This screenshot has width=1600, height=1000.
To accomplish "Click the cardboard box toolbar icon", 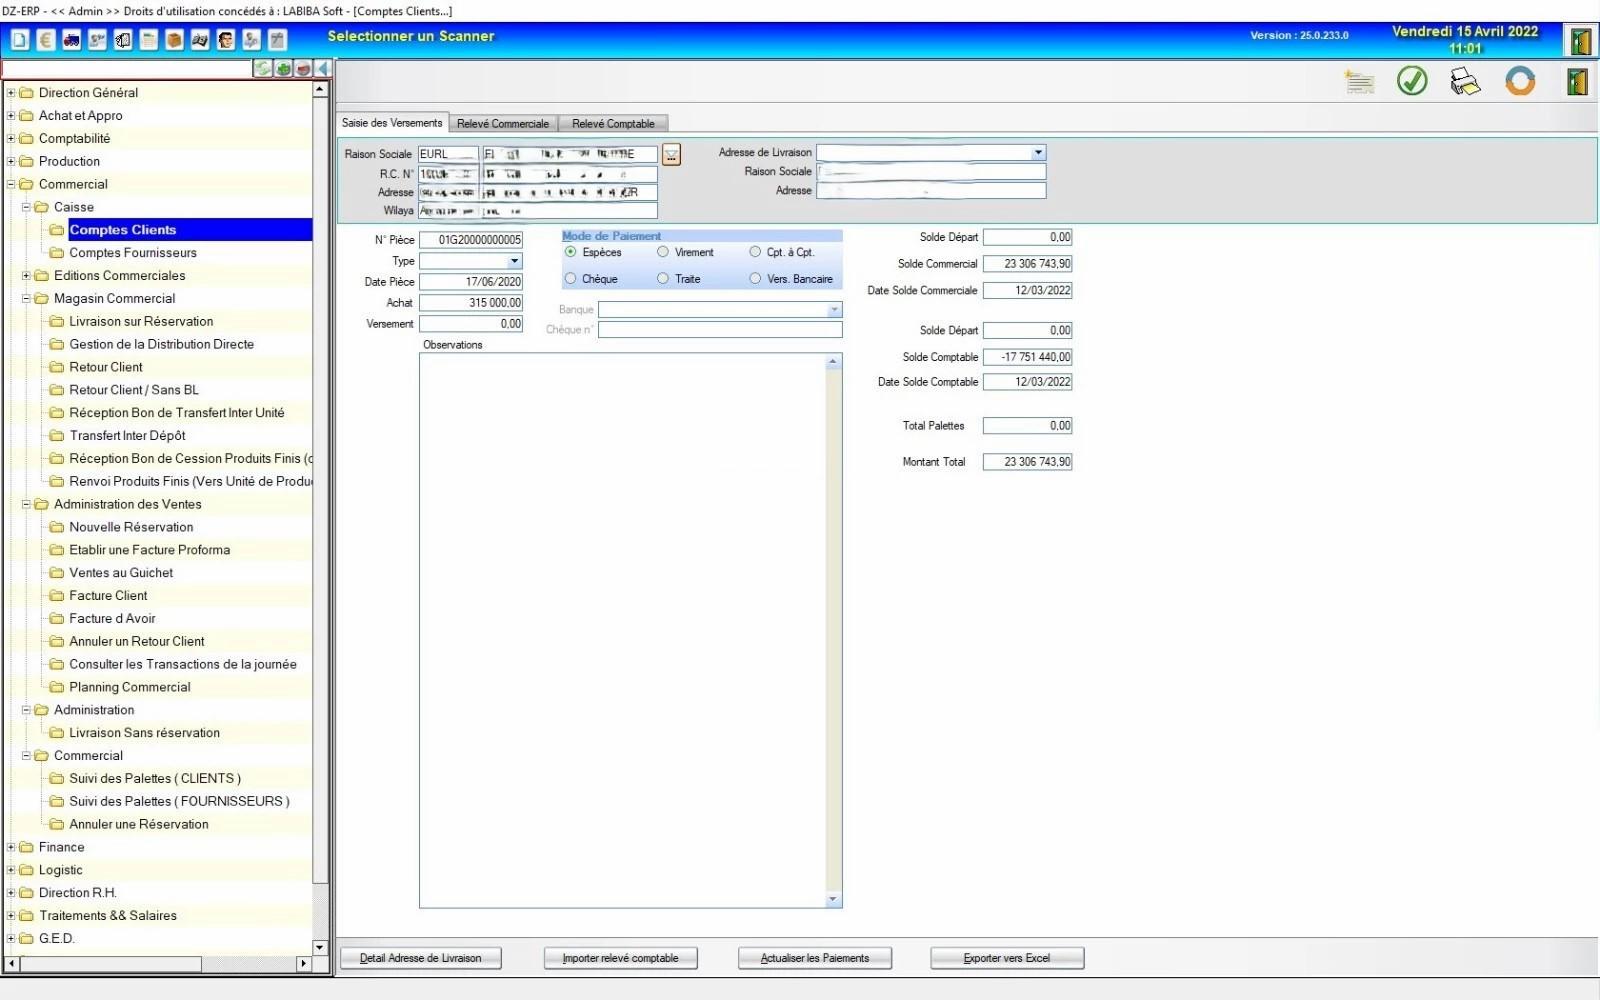I will pos(174,40).
